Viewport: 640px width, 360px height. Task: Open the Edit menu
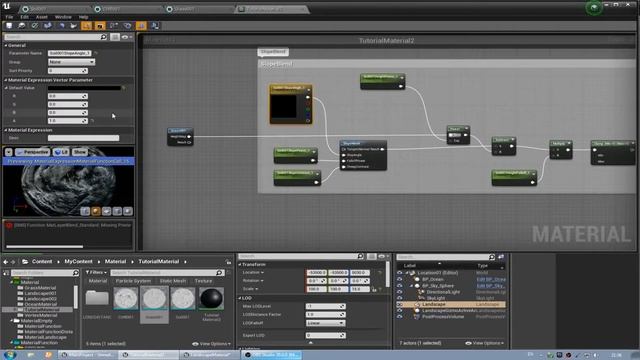(x=24, y=17)
